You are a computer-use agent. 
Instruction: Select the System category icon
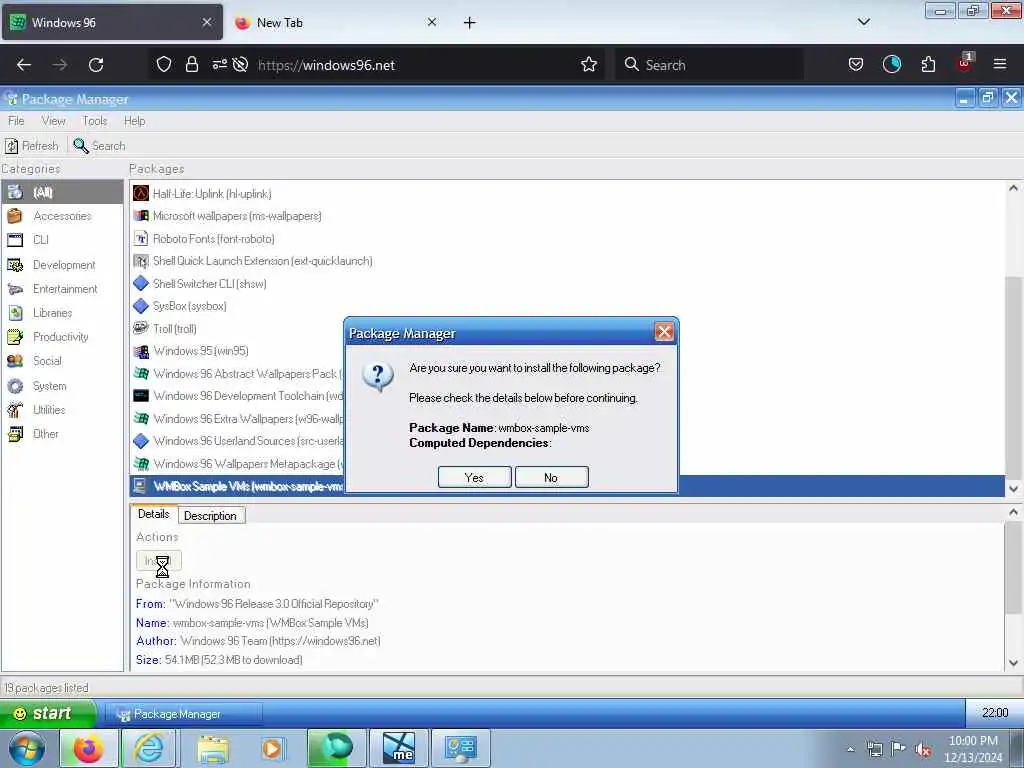click(x=15, y=386)
